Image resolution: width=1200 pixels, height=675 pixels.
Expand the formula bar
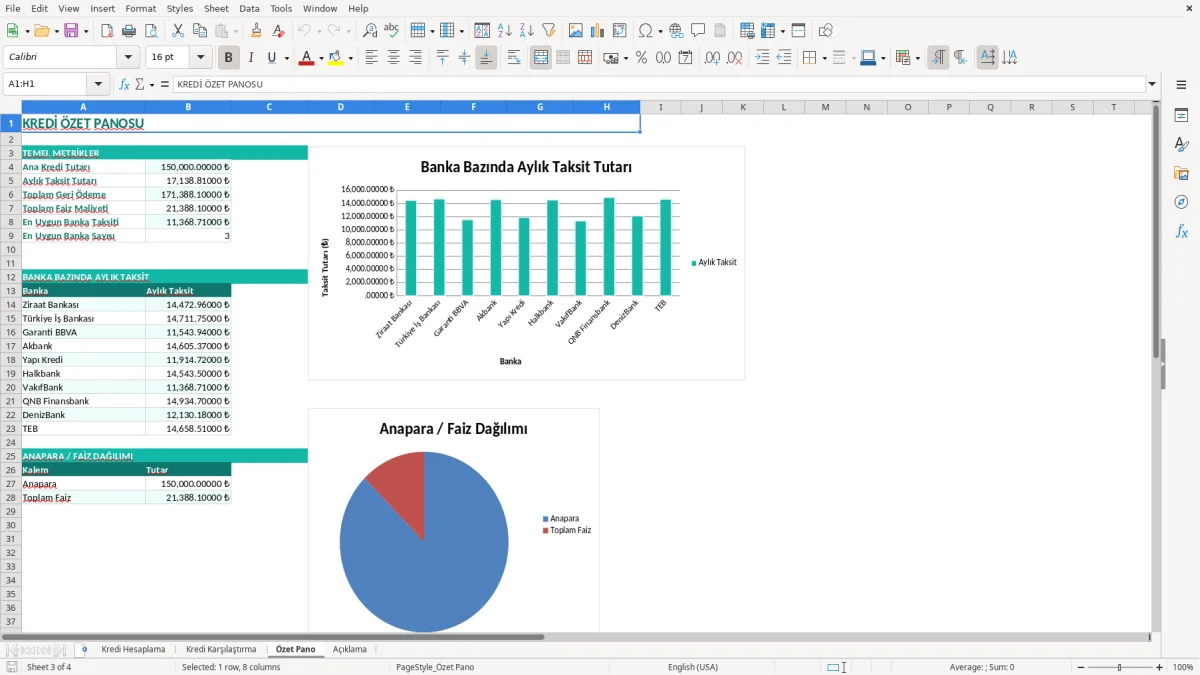coord(1152,84)
